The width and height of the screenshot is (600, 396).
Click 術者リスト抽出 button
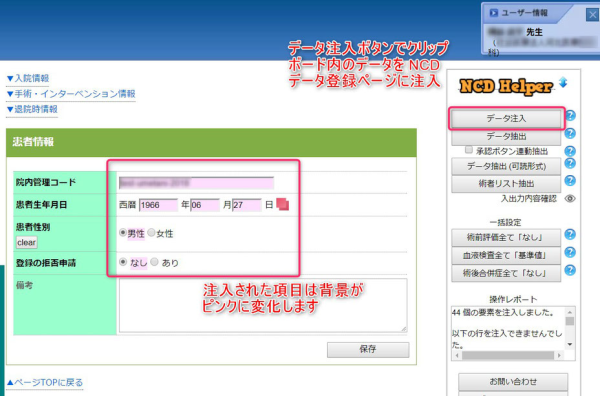506,184
